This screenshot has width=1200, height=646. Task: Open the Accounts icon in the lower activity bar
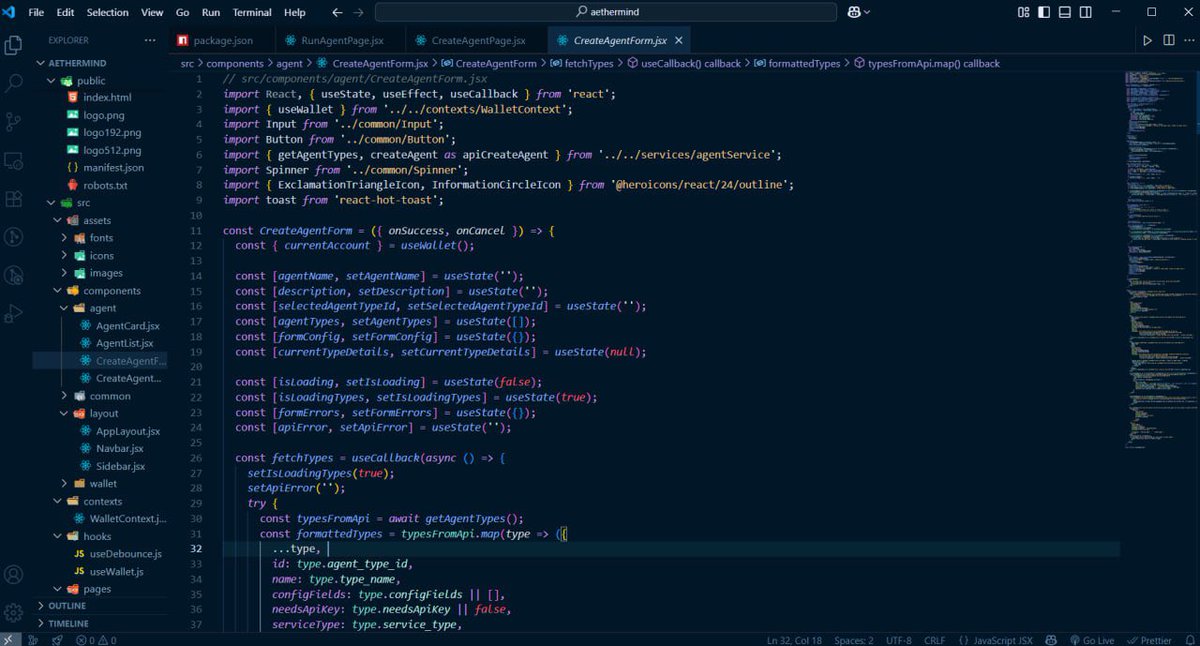[x=13, y=575]
